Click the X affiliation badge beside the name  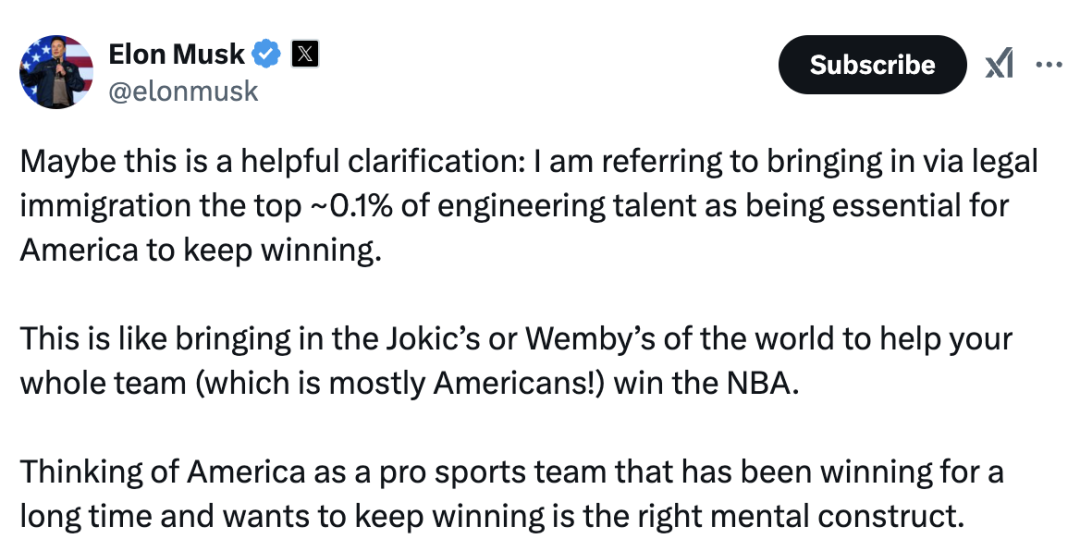(304, 55)
